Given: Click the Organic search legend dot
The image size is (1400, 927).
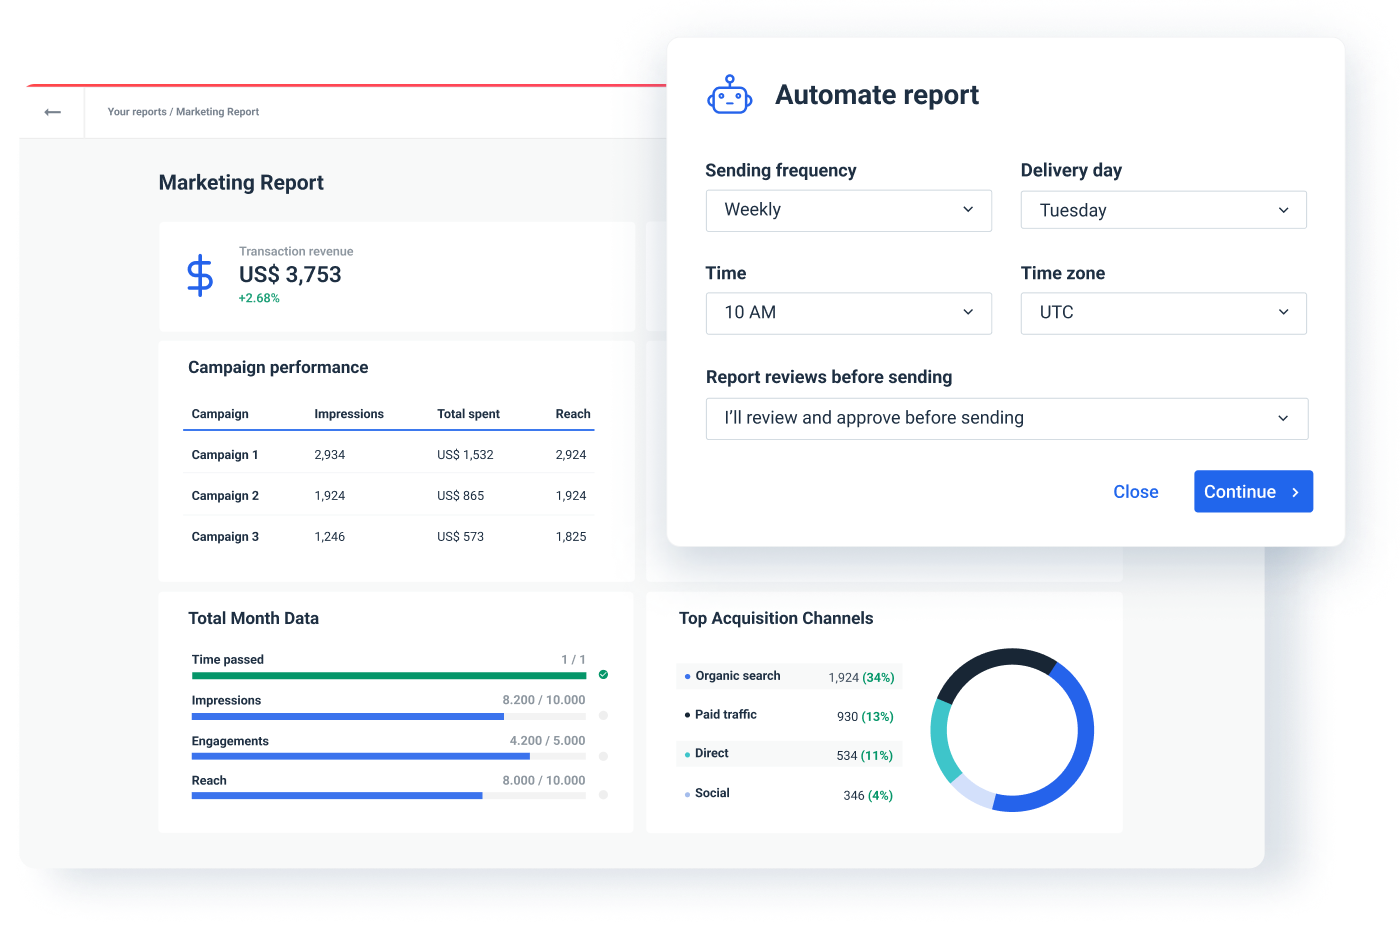Looking at the screenshot, I should (688, 676).
